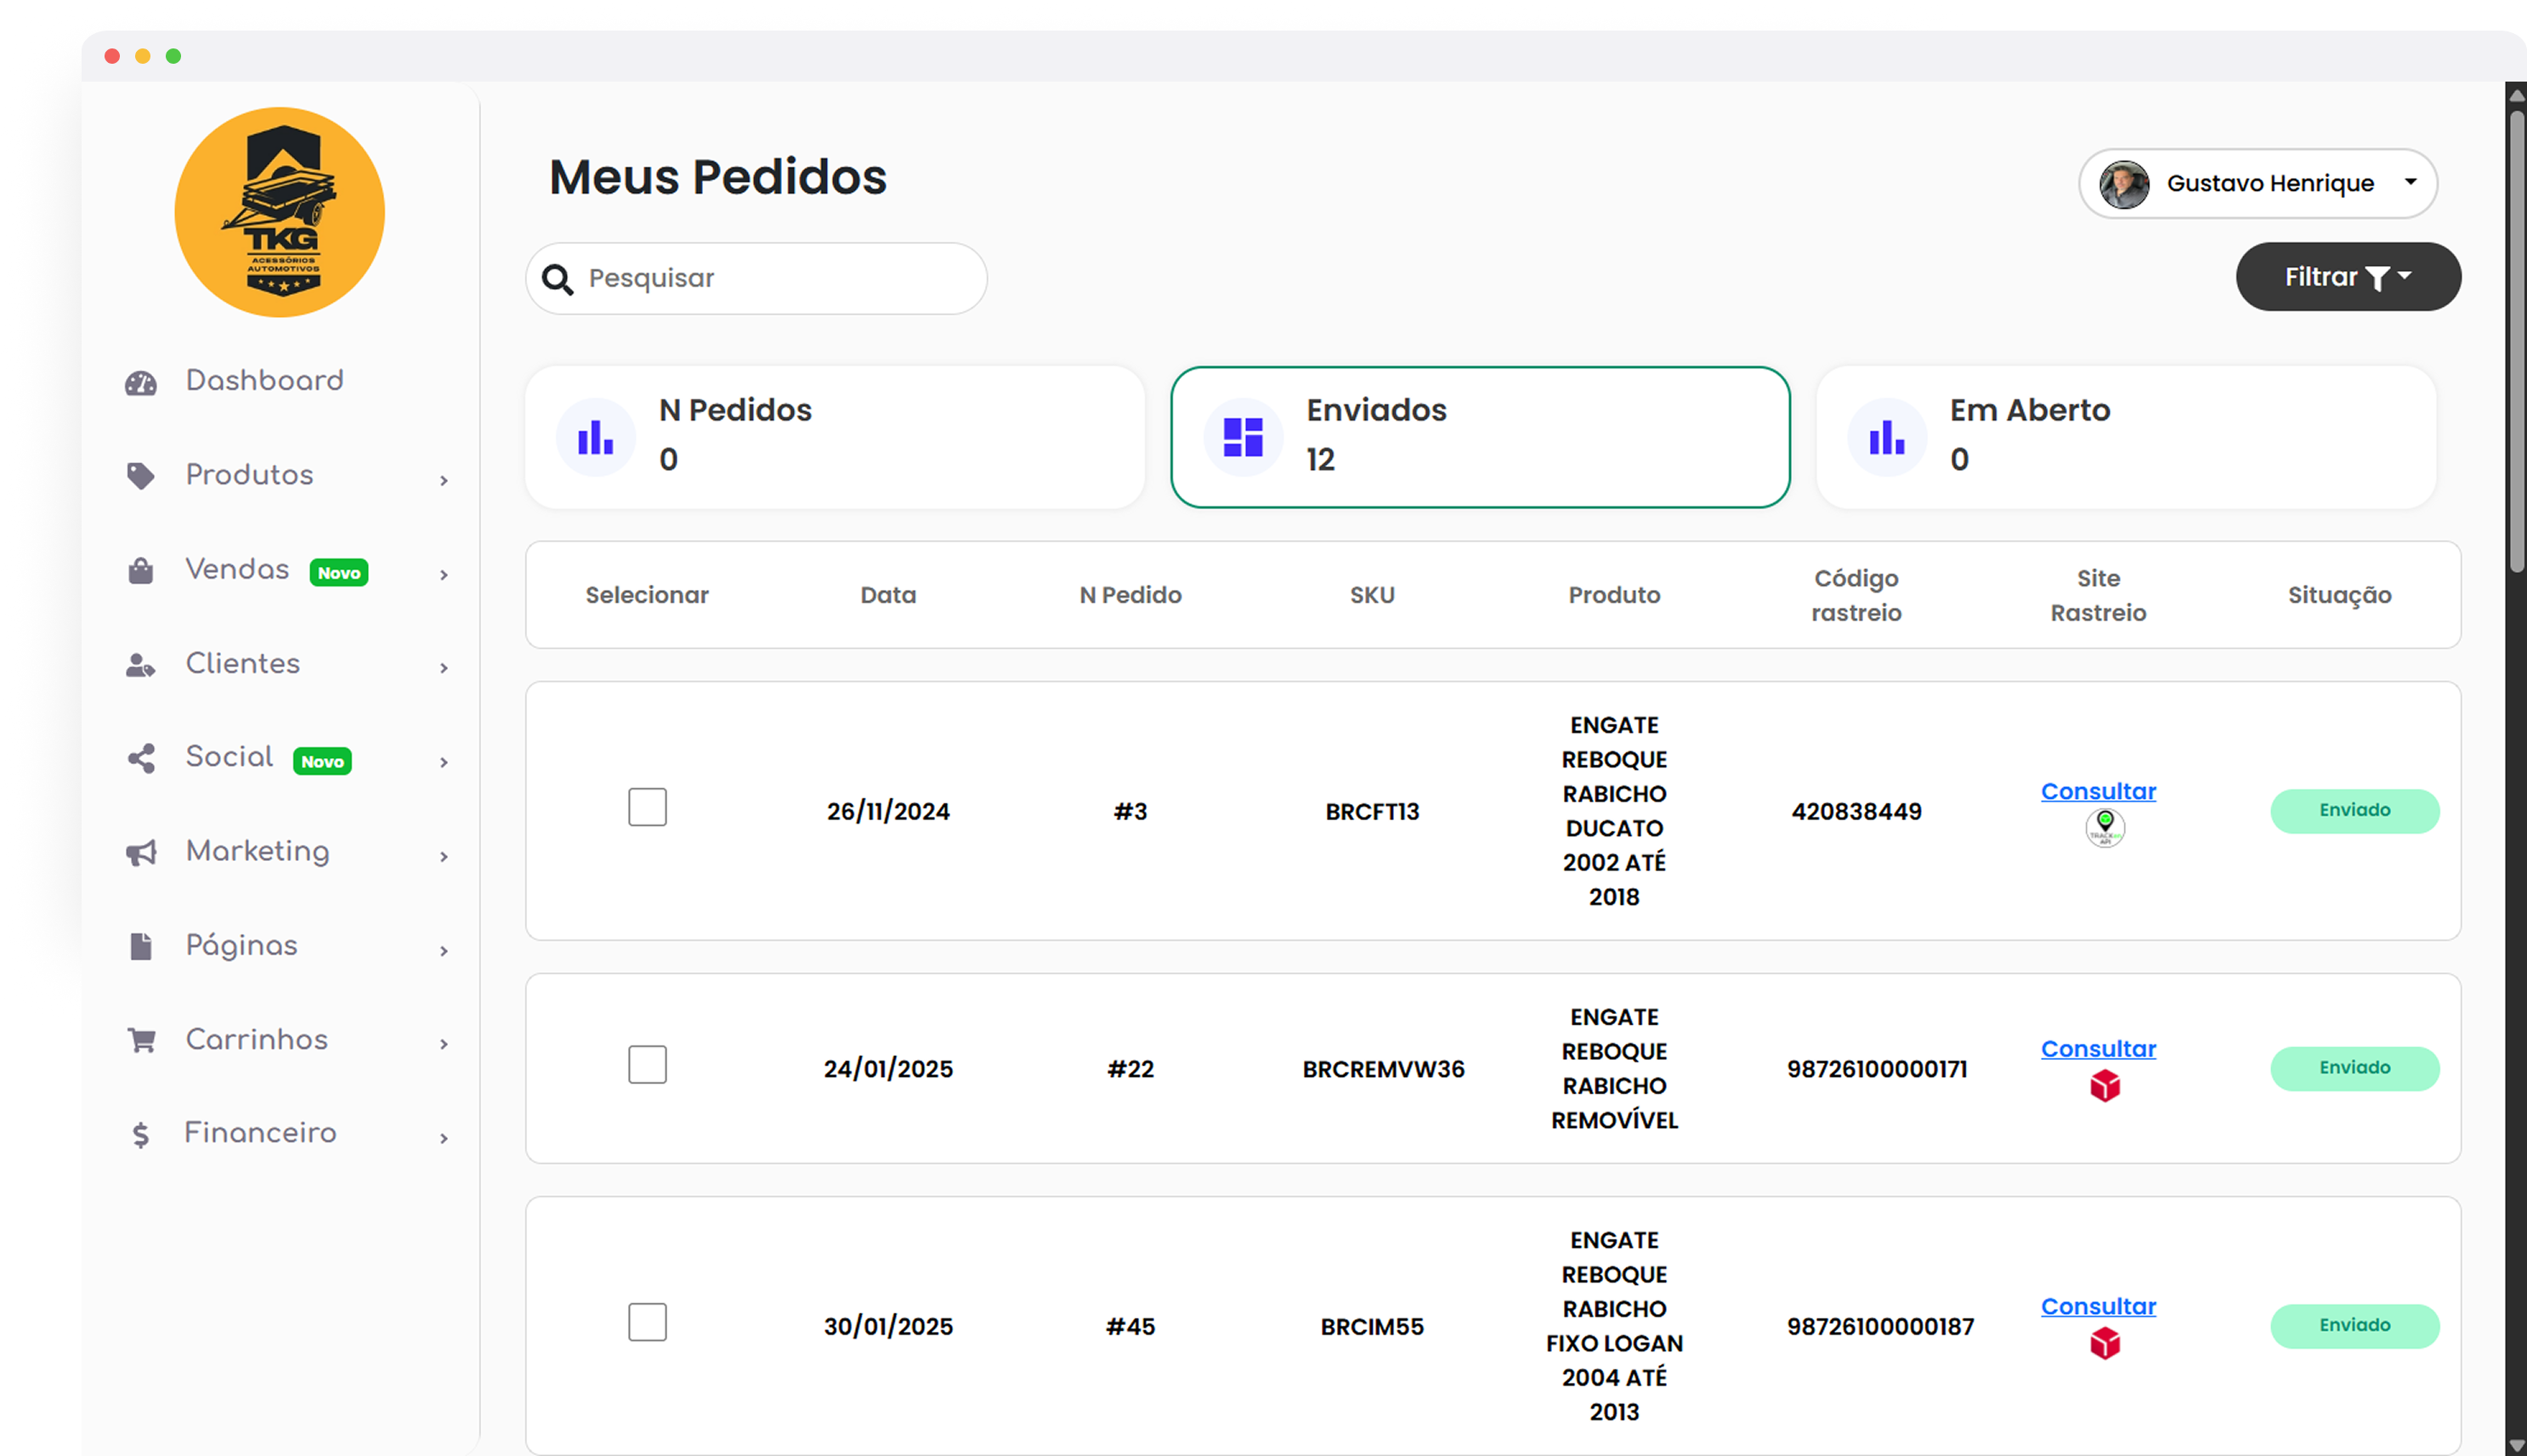The width and height of the screenshot is (2527, 1456).
Task: Open Consultar link for order #22
Action: point(2097,1048)
